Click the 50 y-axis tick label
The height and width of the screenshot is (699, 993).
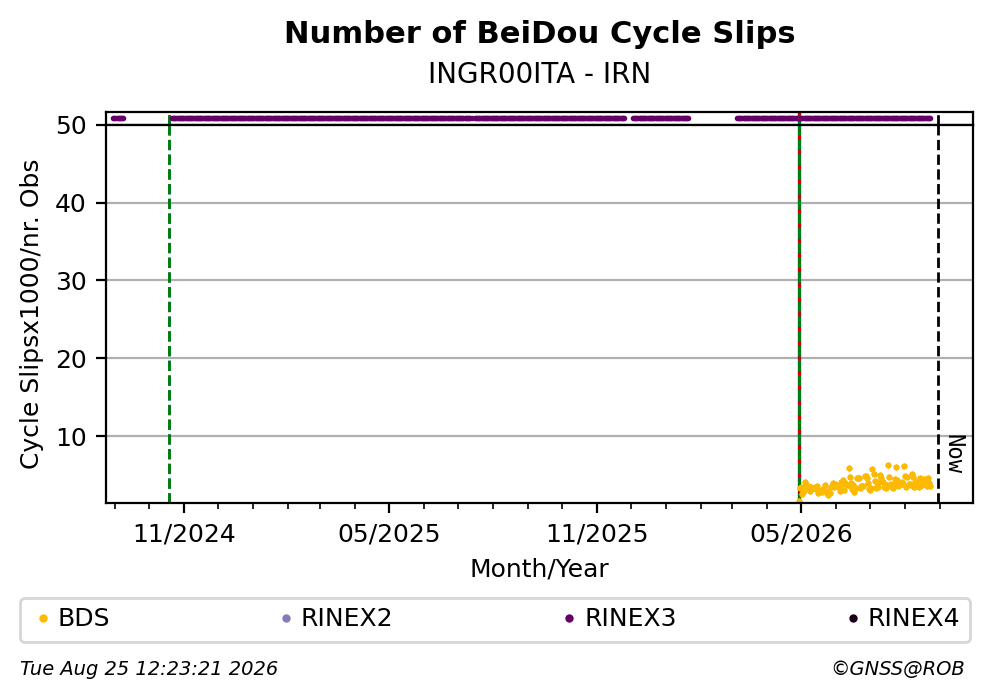tap(71, 125)
